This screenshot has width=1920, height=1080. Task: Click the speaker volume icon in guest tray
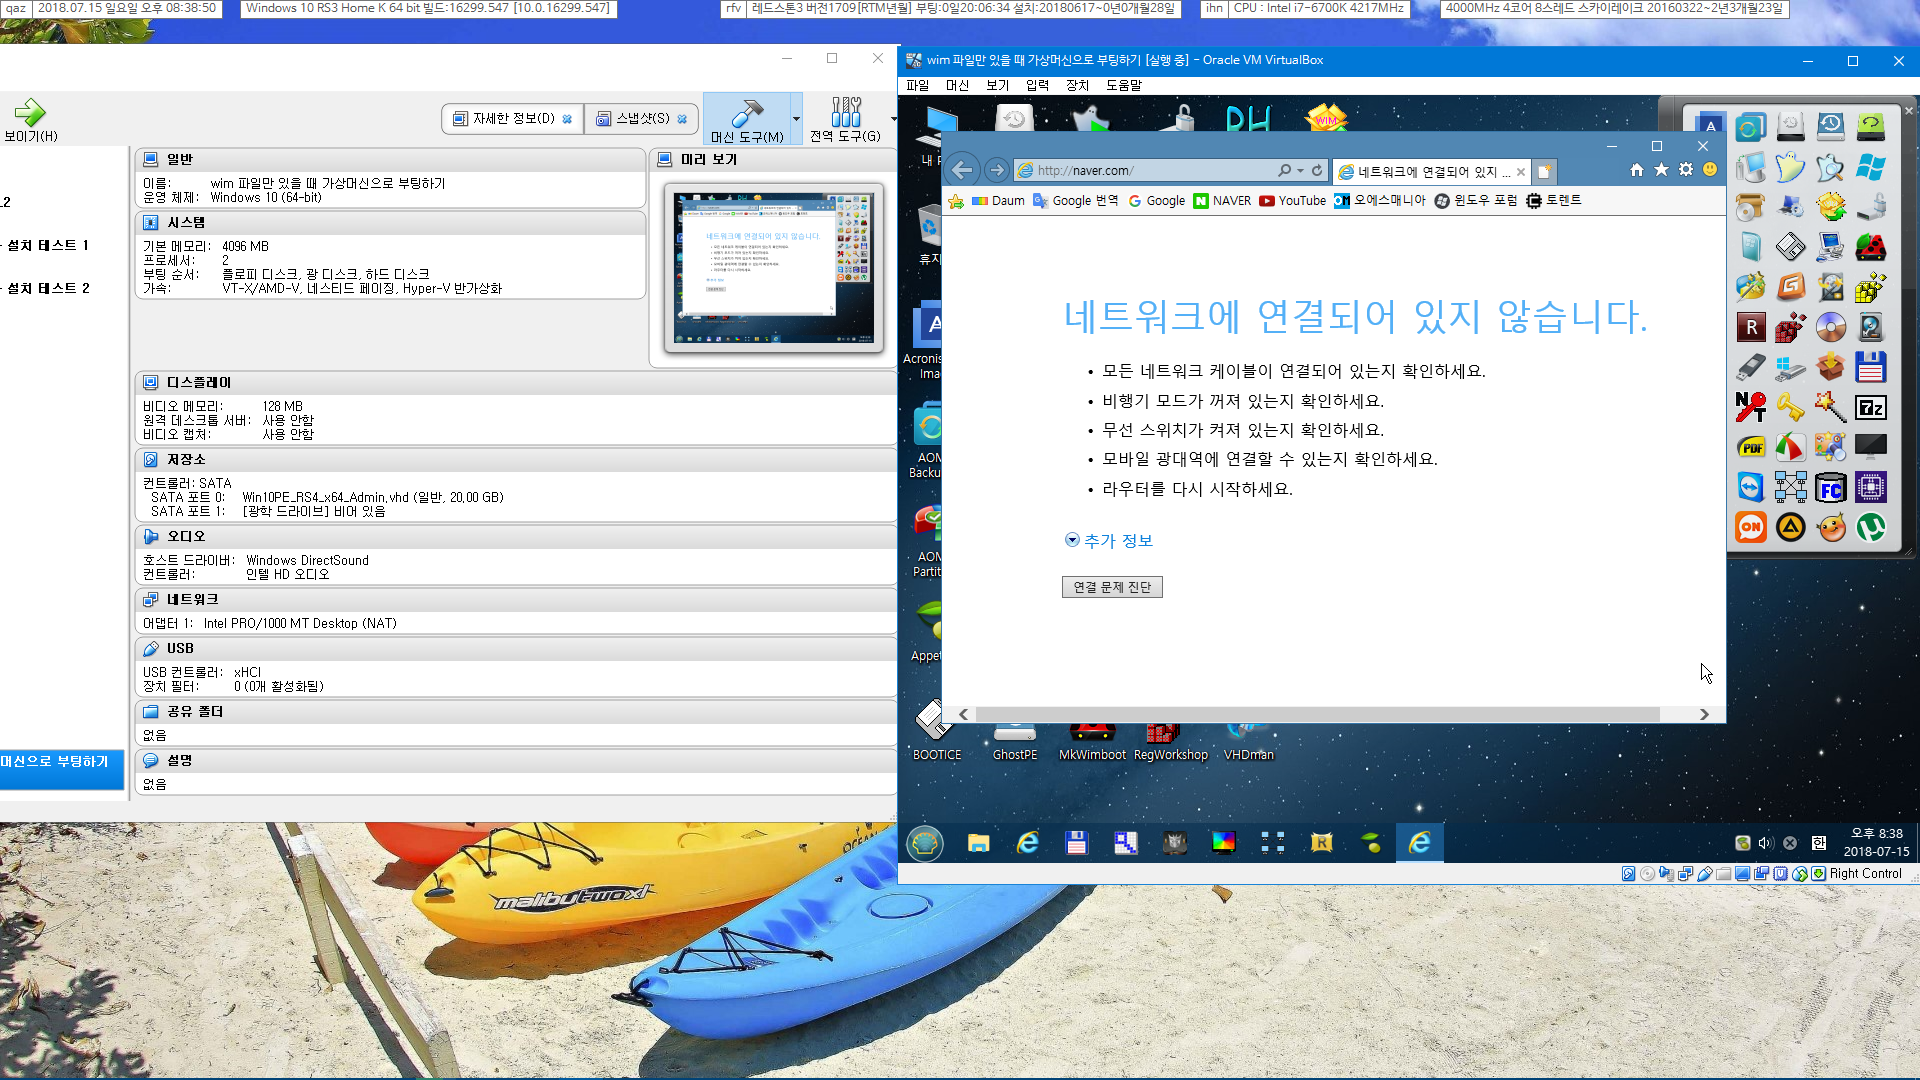[x=1765, y=843]
